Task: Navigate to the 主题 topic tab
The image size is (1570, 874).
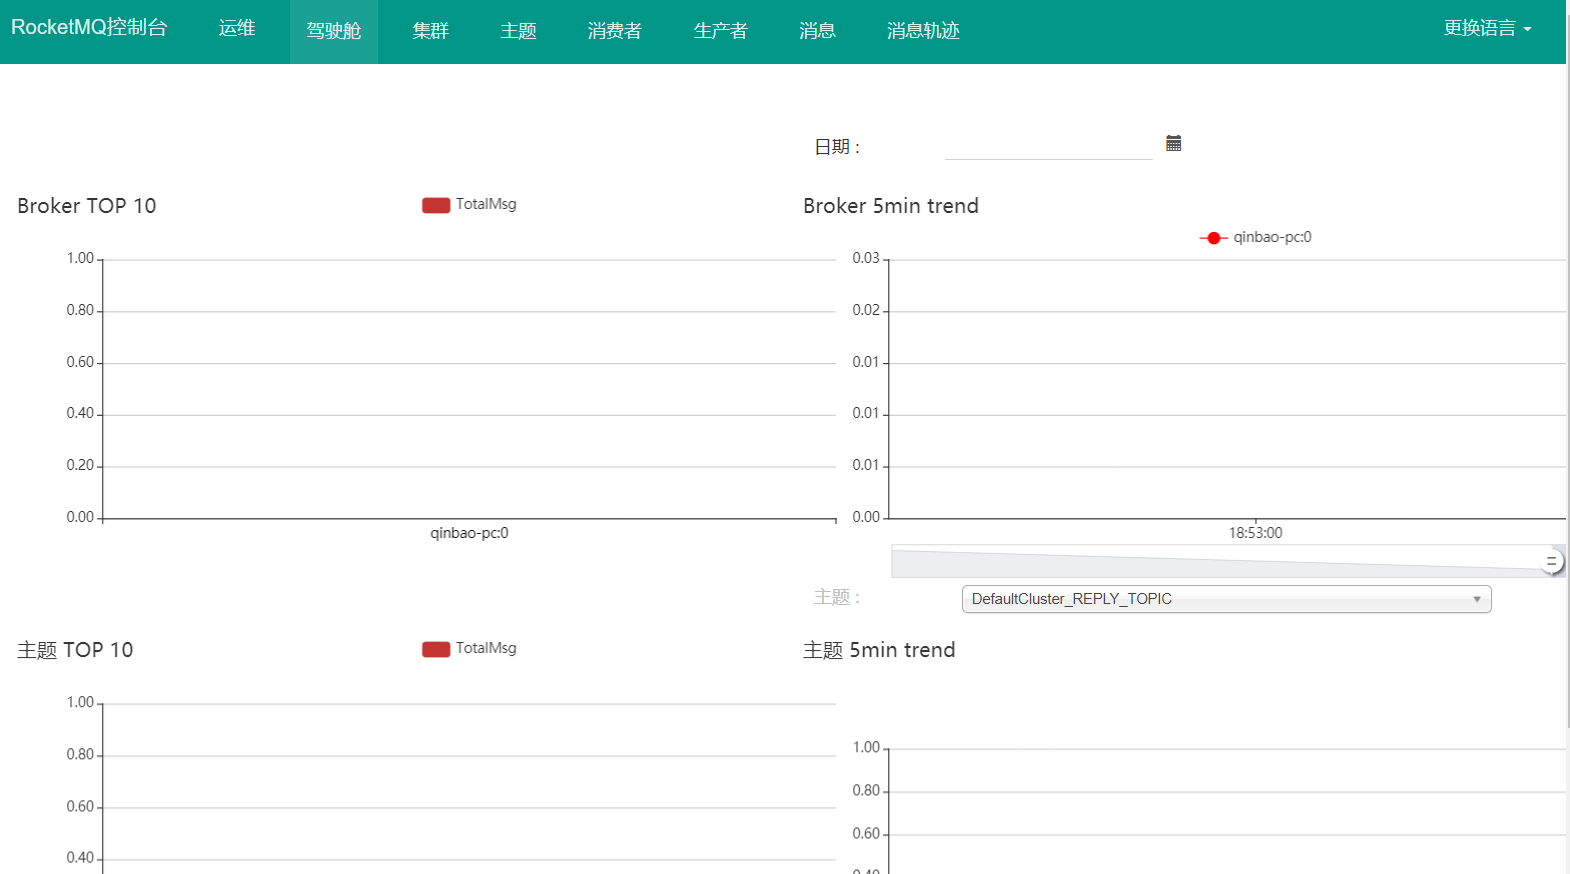Action: point(518,31)
